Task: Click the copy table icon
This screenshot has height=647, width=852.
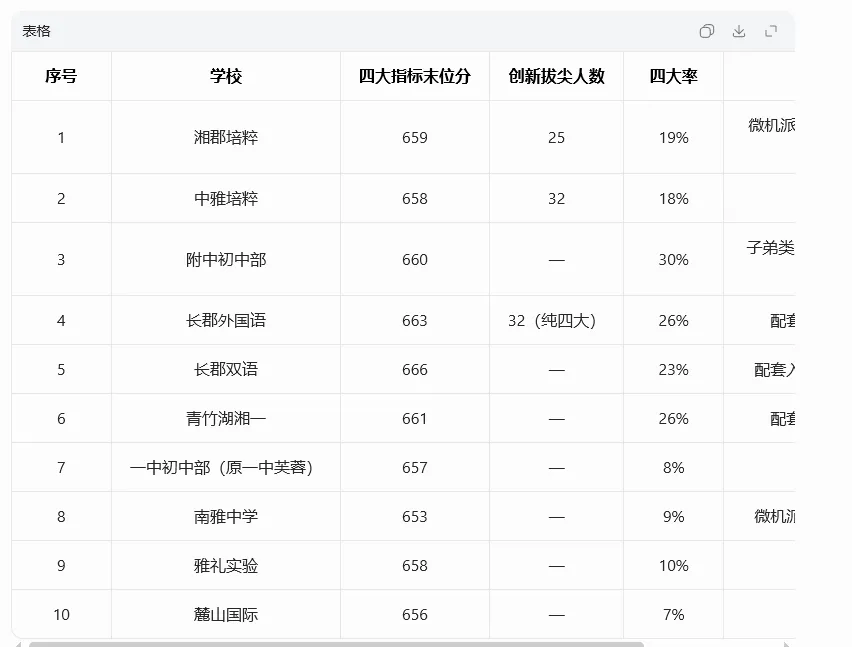Action: coord(706,31)
